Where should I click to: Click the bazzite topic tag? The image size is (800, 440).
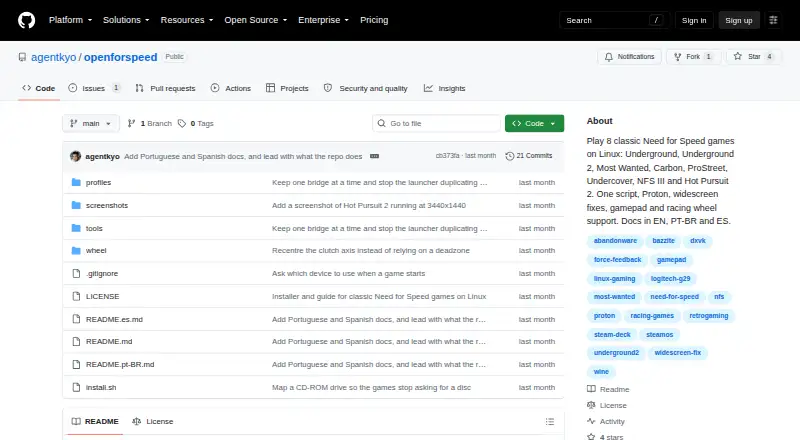pos(663,241)
